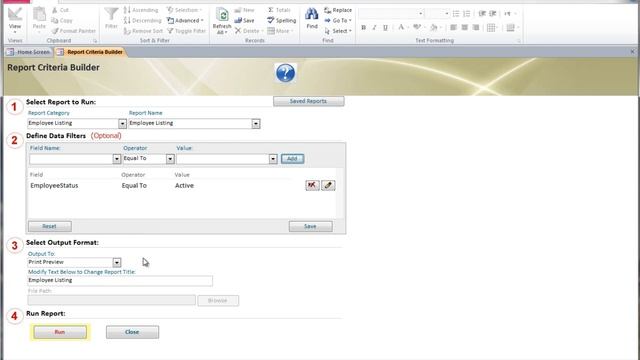This screenshot has width=640, height=360.
Task: Click the report title text field
Action: [x=120, y=280]
